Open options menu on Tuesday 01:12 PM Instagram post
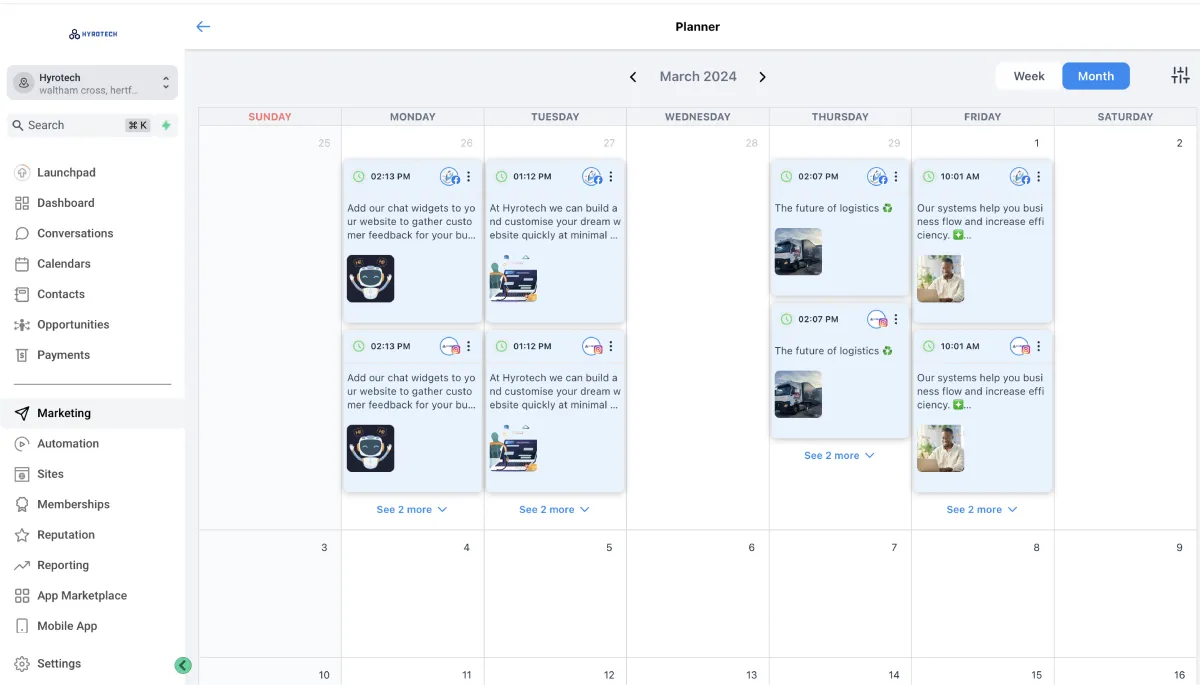 611,347
